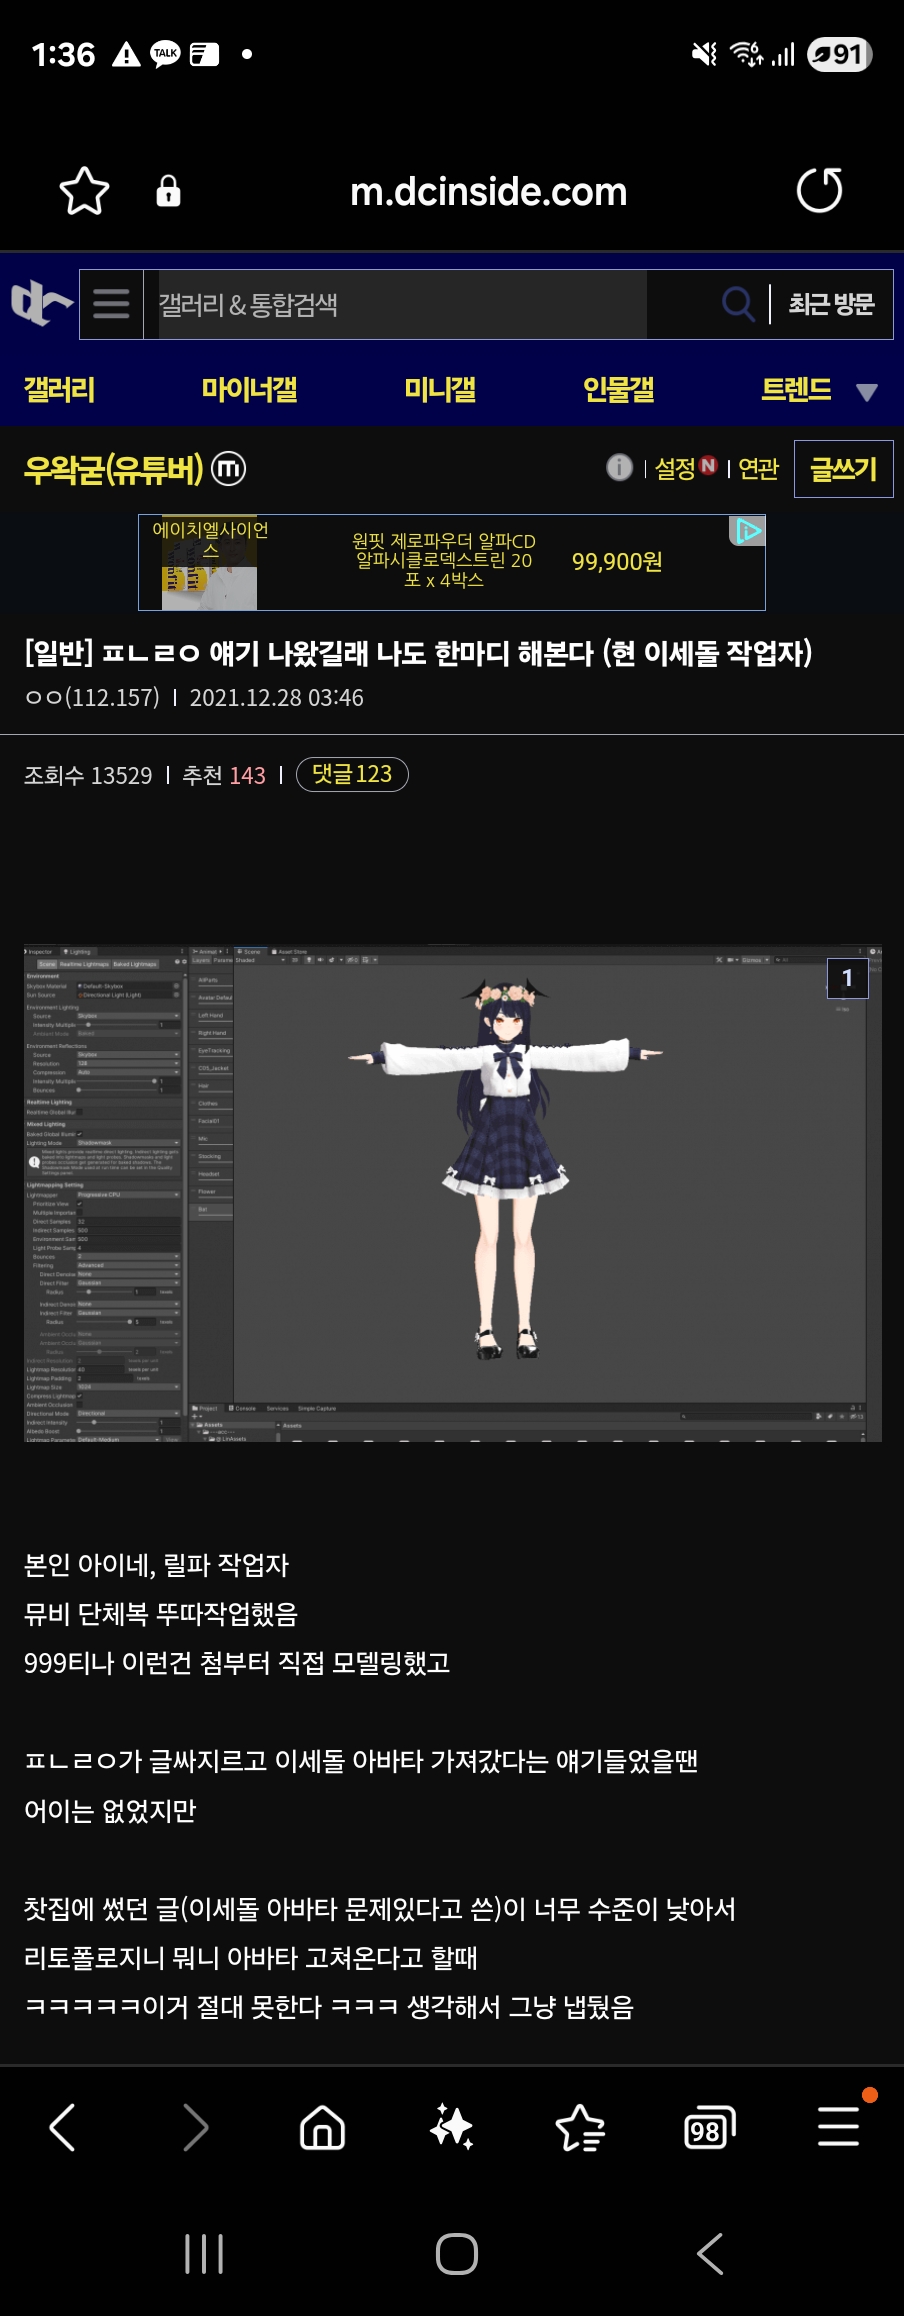Open Android recent apps button
904x2316 pixels.
[x=204, y=2254]
